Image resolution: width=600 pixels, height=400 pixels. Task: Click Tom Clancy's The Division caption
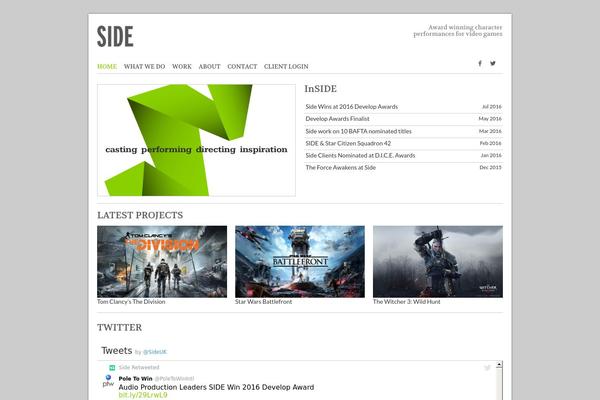pyautogui.click(x=131, y=302)
